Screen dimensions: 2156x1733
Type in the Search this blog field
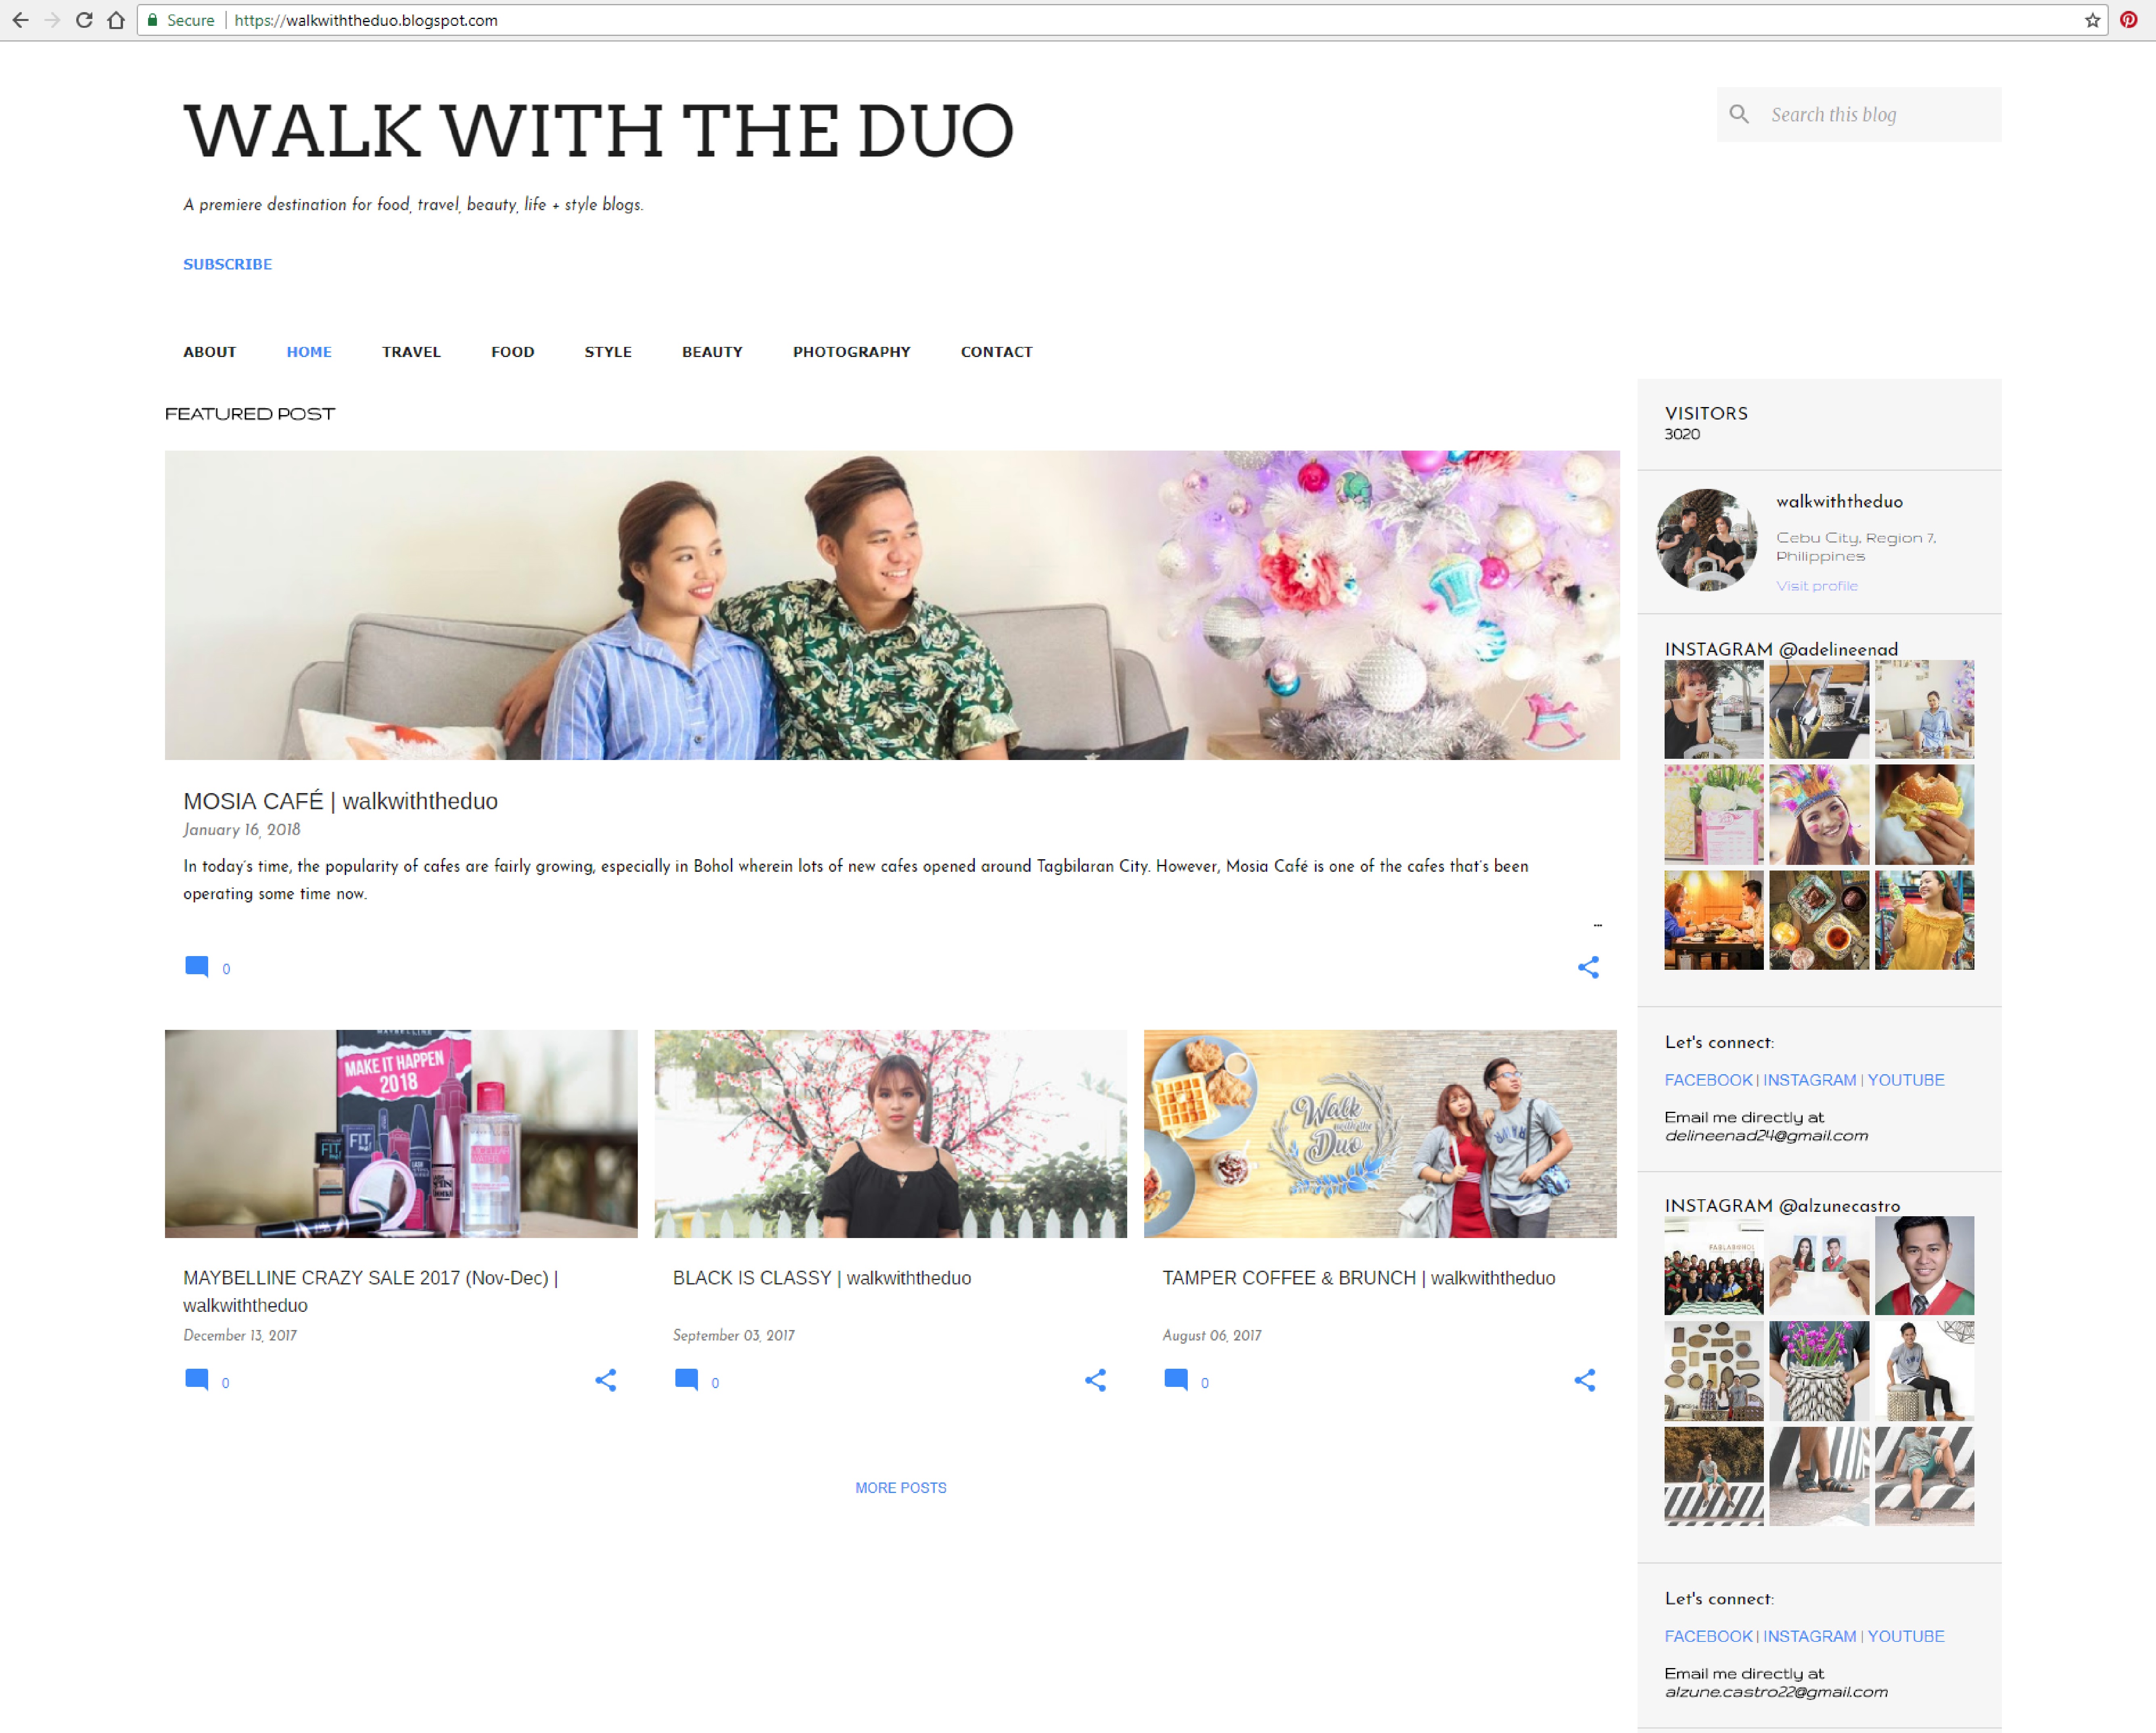pyautogui.click(x=1878, y=115)
